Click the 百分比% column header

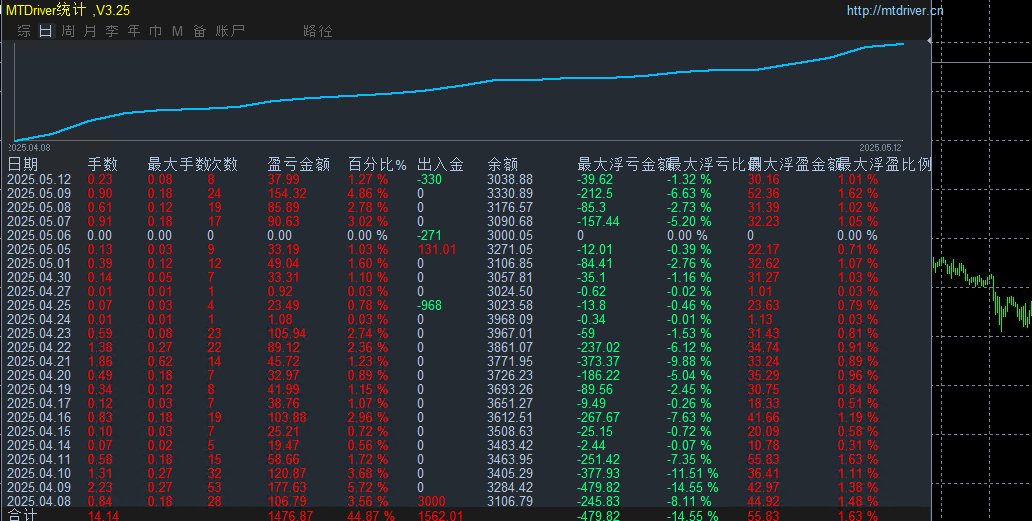377,164
